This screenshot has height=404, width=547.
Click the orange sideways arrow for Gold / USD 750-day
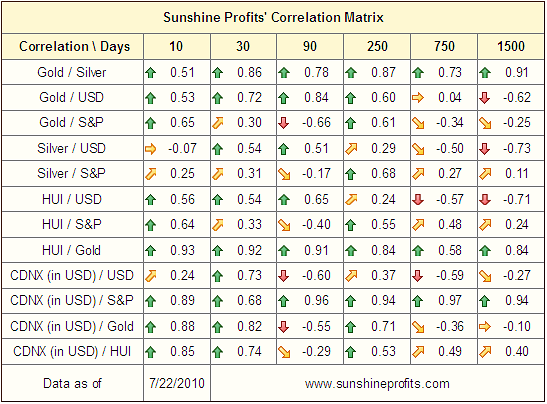(x=418, y=98)
